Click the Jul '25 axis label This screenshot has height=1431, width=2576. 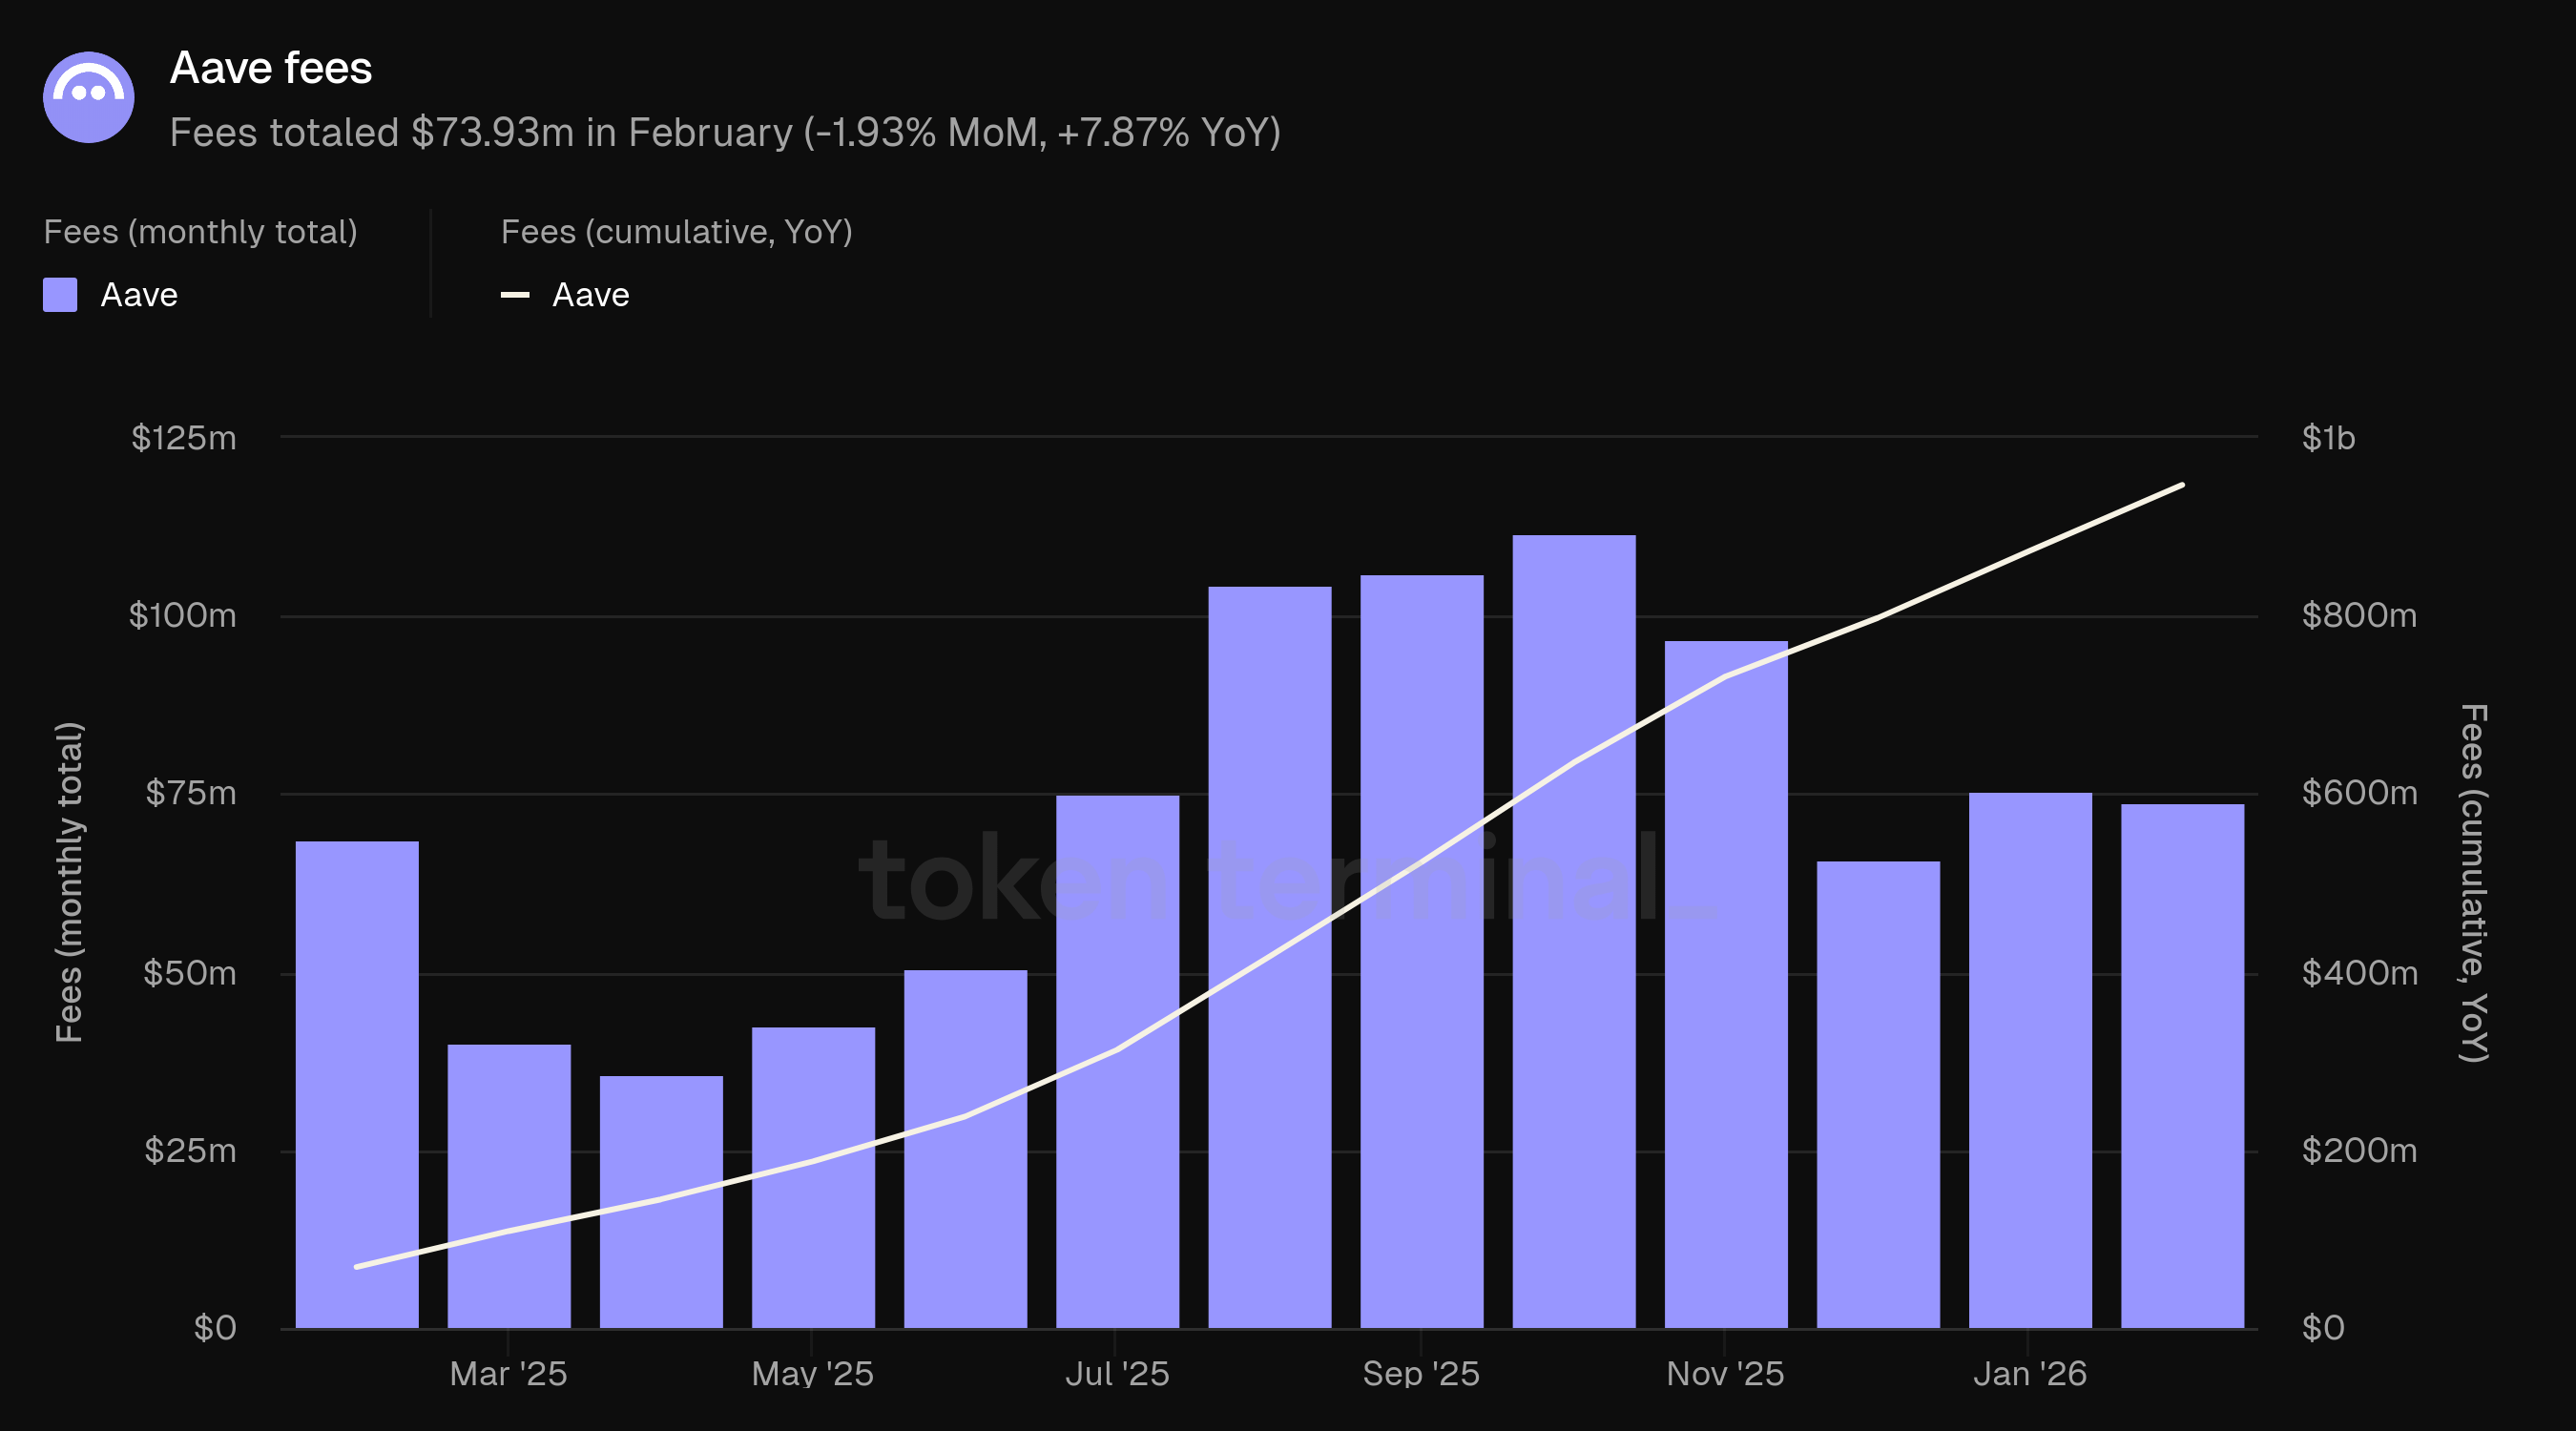1117,1373
